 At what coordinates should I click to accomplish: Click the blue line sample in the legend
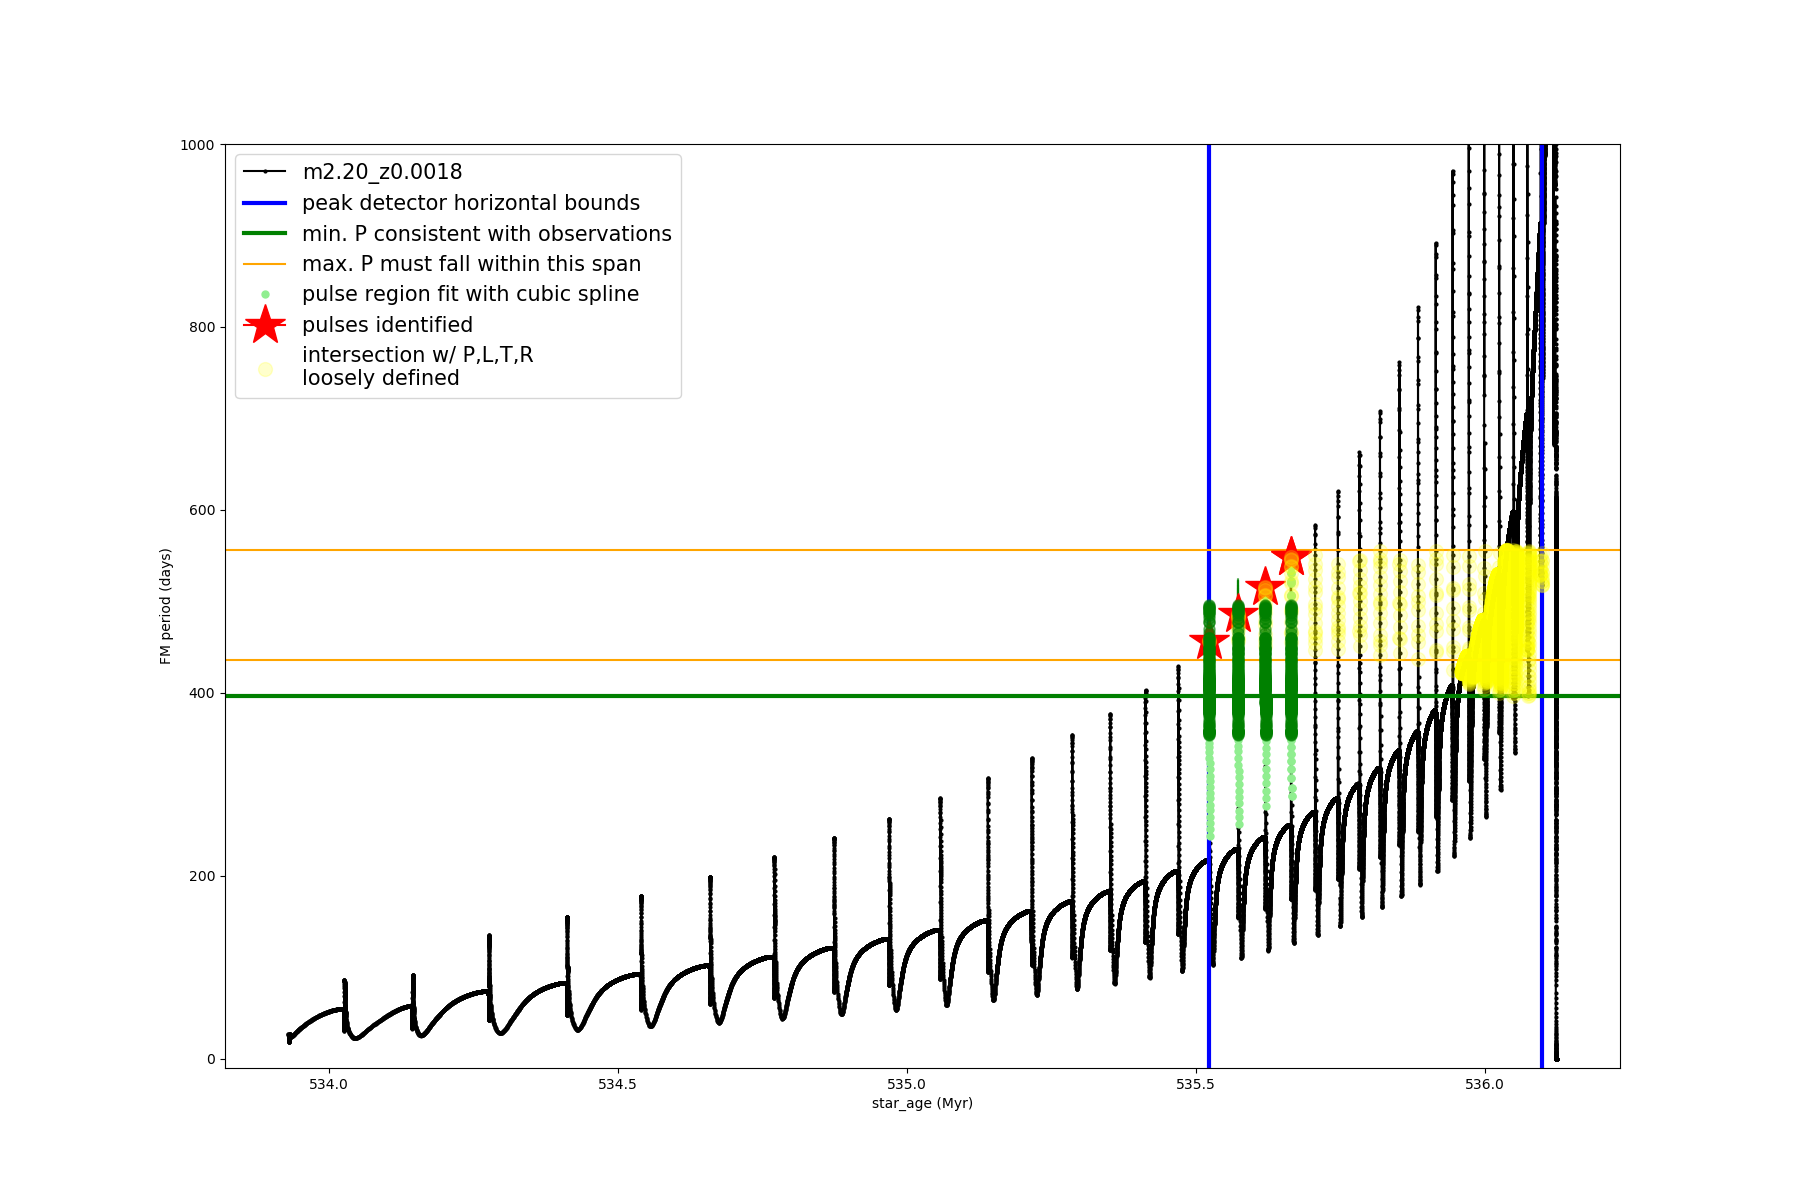(265, 203)
